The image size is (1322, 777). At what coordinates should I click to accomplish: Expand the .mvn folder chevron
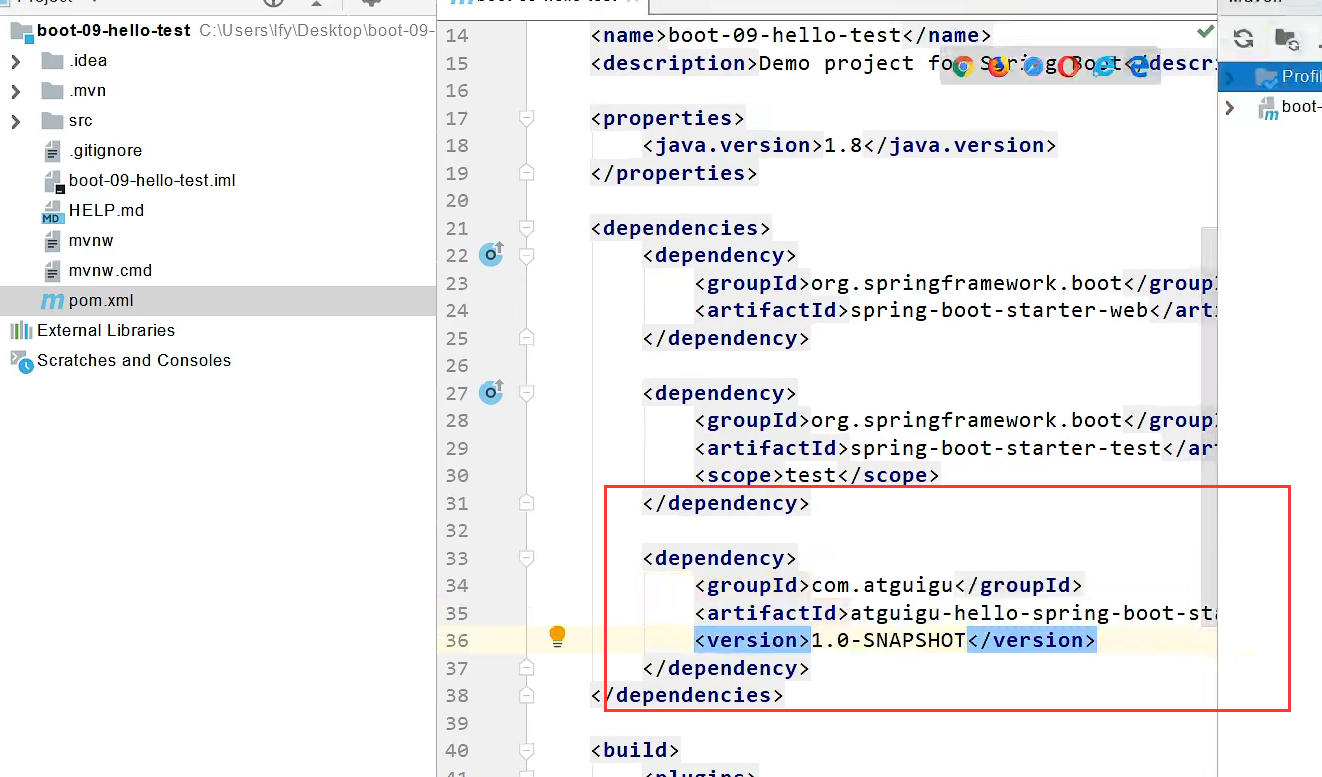click(15, 91)
